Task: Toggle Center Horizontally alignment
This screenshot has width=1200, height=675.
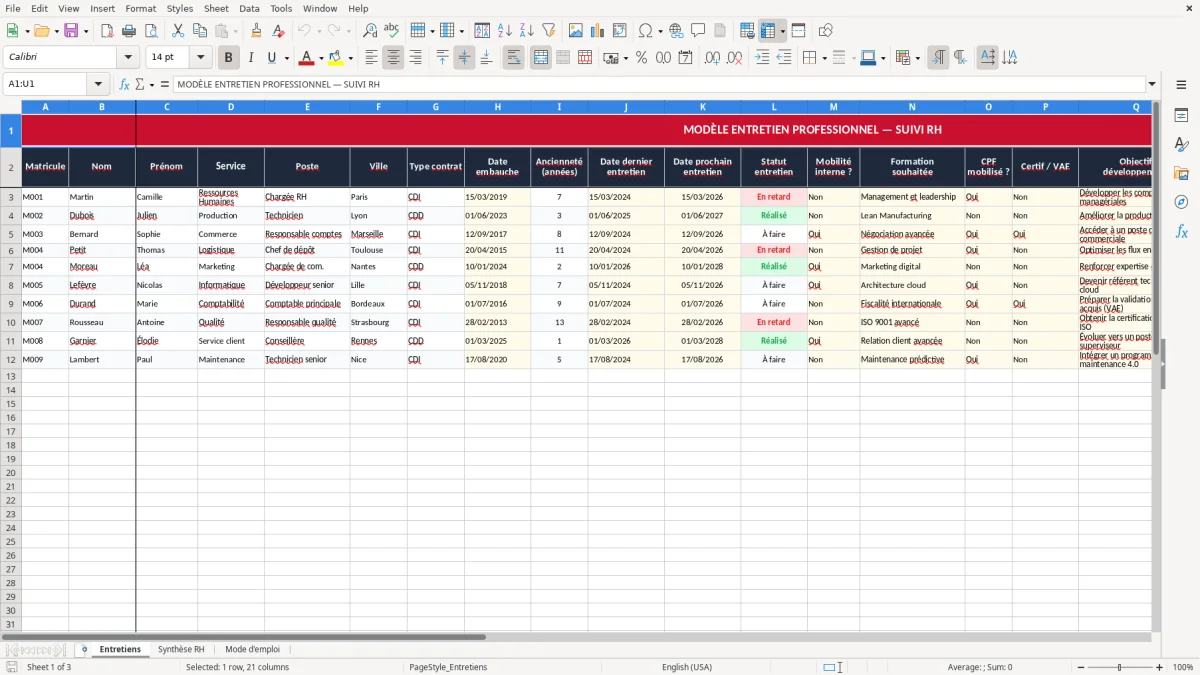Action: [393, 58]
